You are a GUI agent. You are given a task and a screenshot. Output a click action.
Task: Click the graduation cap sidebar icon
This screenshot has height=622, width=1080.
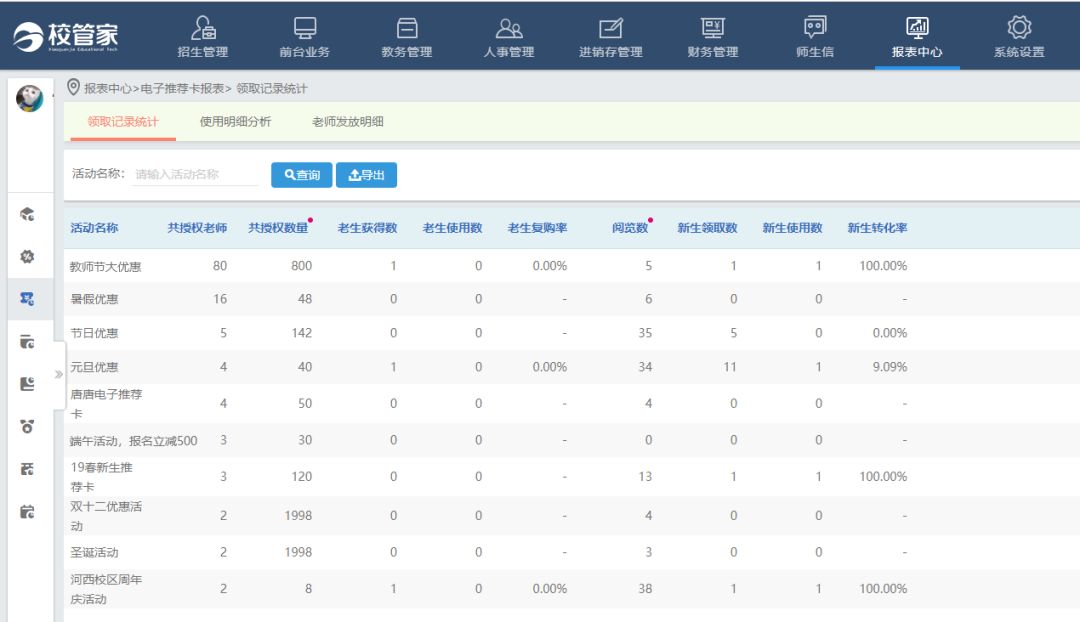(28, 214)
